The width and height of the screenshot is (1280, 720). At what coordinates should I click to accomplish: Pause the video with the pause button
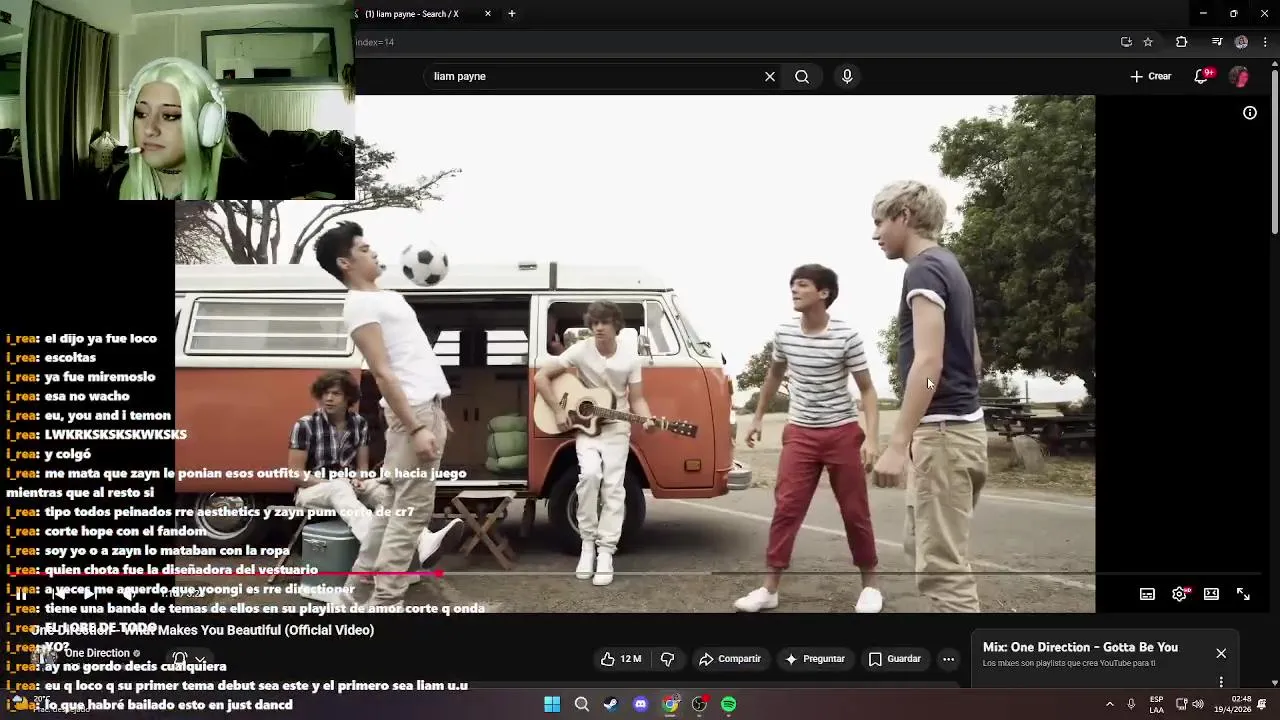tap(21, 594)
